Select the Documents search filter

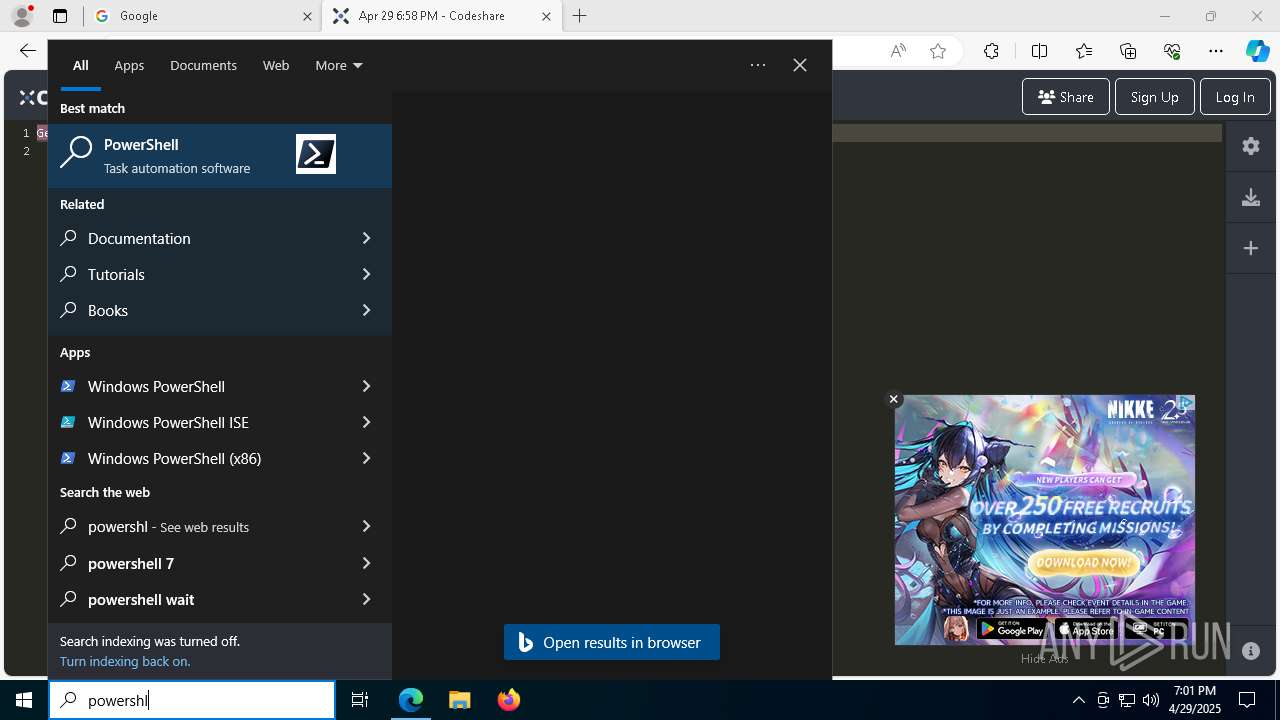click(x=203, y=65)
